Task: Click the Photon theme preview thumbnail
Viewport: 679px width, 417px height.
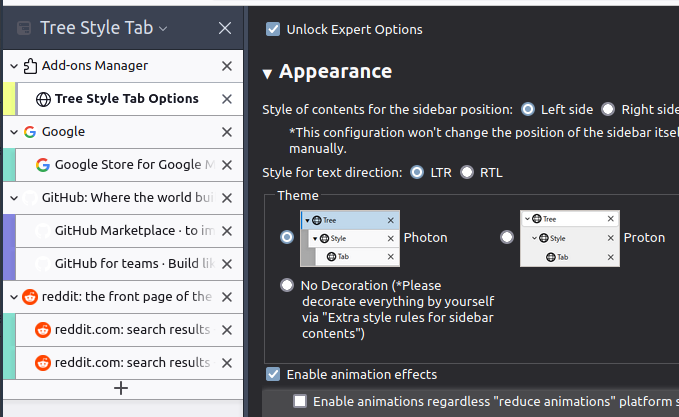Action: coord(349,238)
